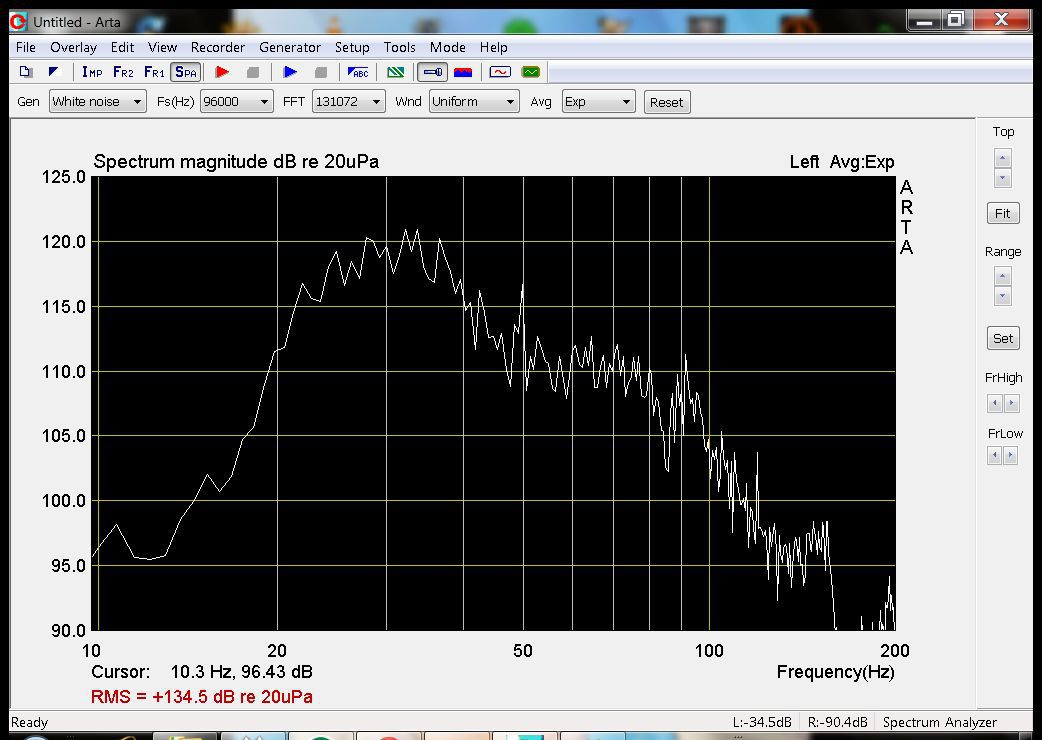The height and width of the screenshot is (740, 1042).
Task: Decrease graph Top with down arrow
Action: [x=1003, y=178]
